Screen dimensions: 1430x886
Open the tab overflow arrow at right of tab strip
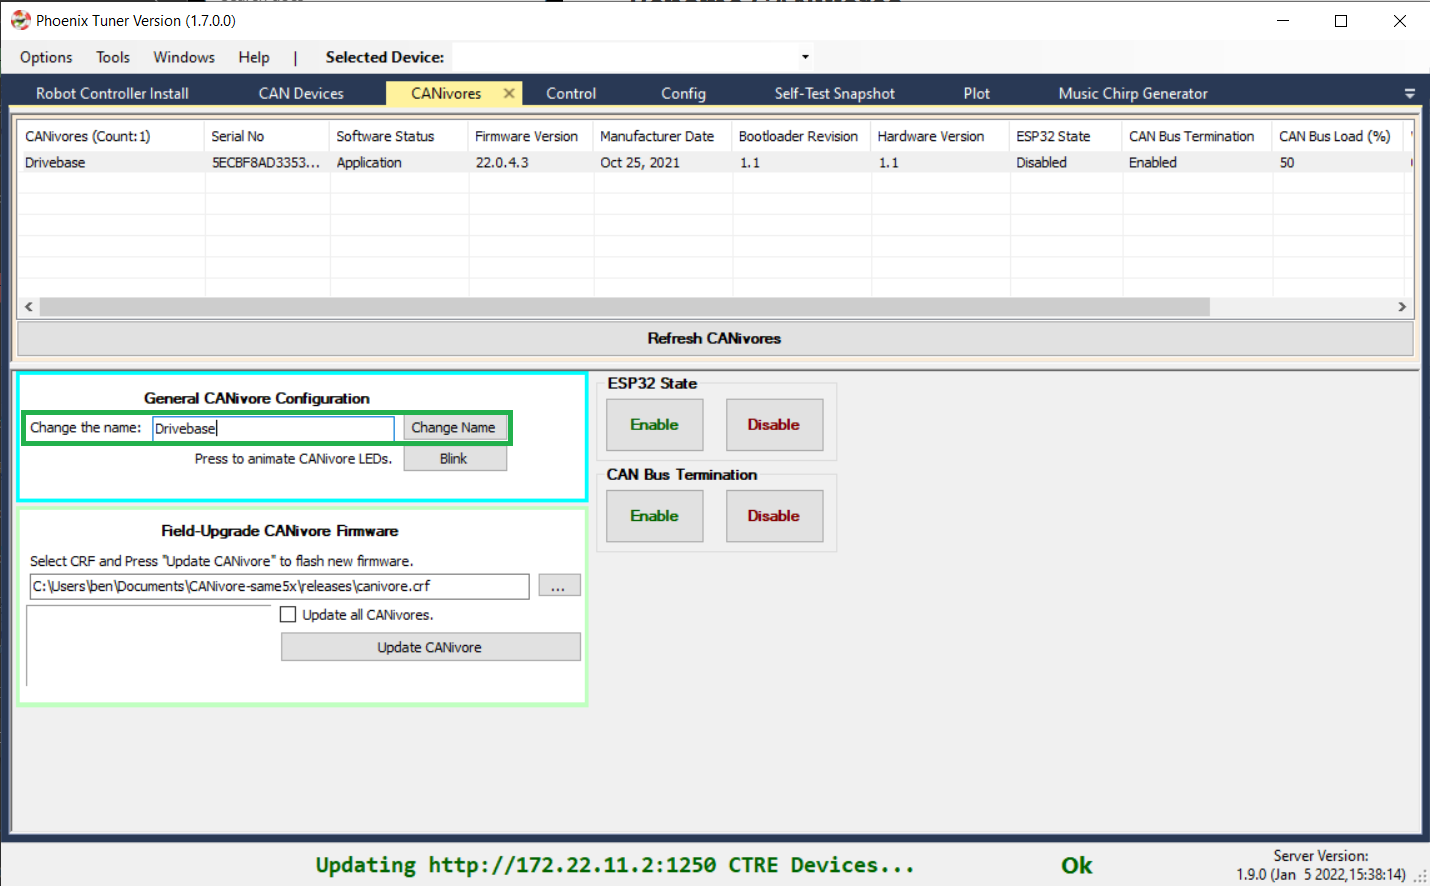1410,93
